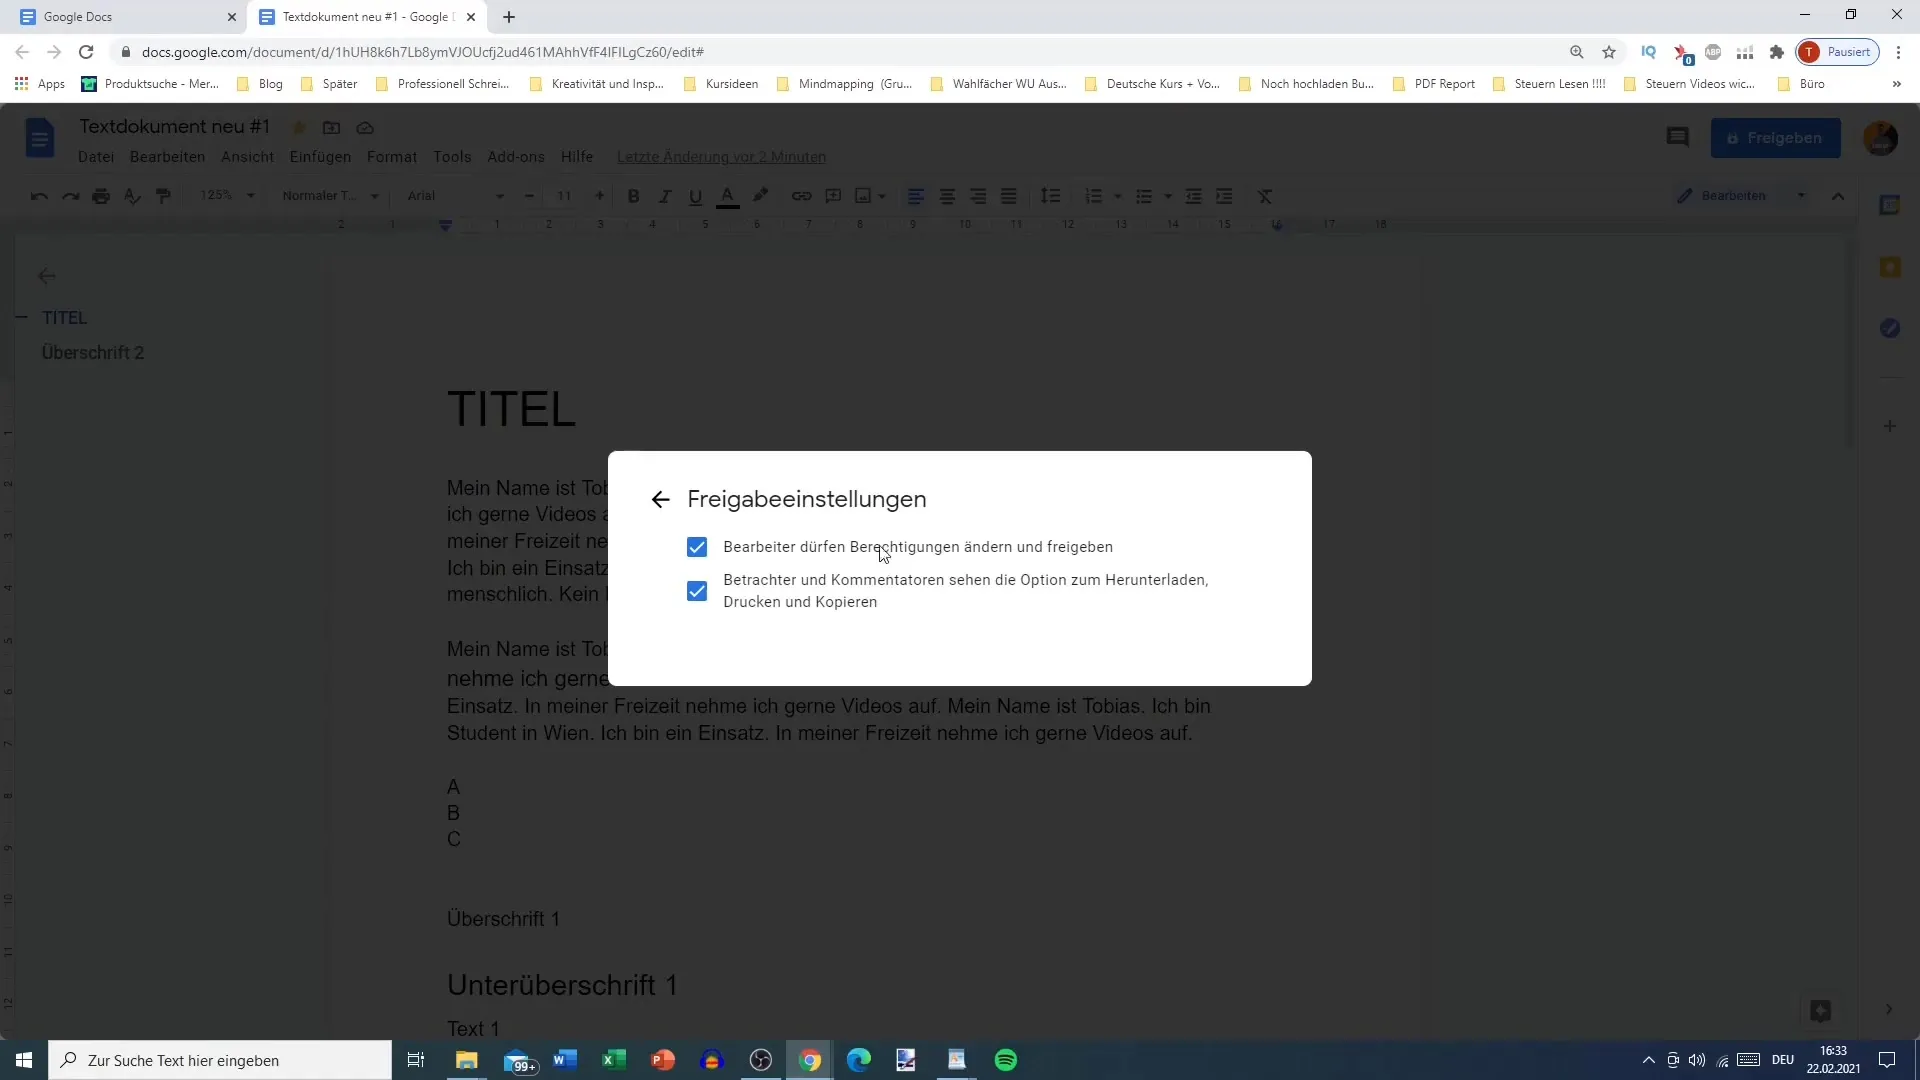Click the Spotify icon in the taskbar
1920x1080 pixels.
(1007, 1060)
